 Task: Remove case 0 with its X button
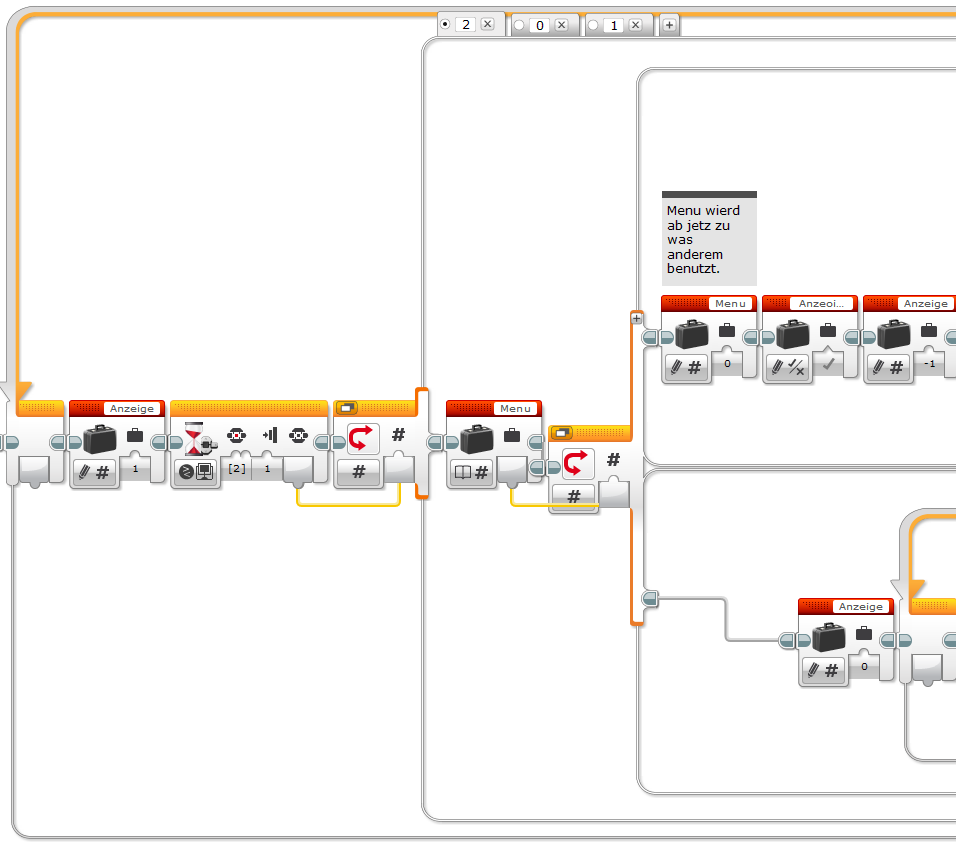point(561,25)
